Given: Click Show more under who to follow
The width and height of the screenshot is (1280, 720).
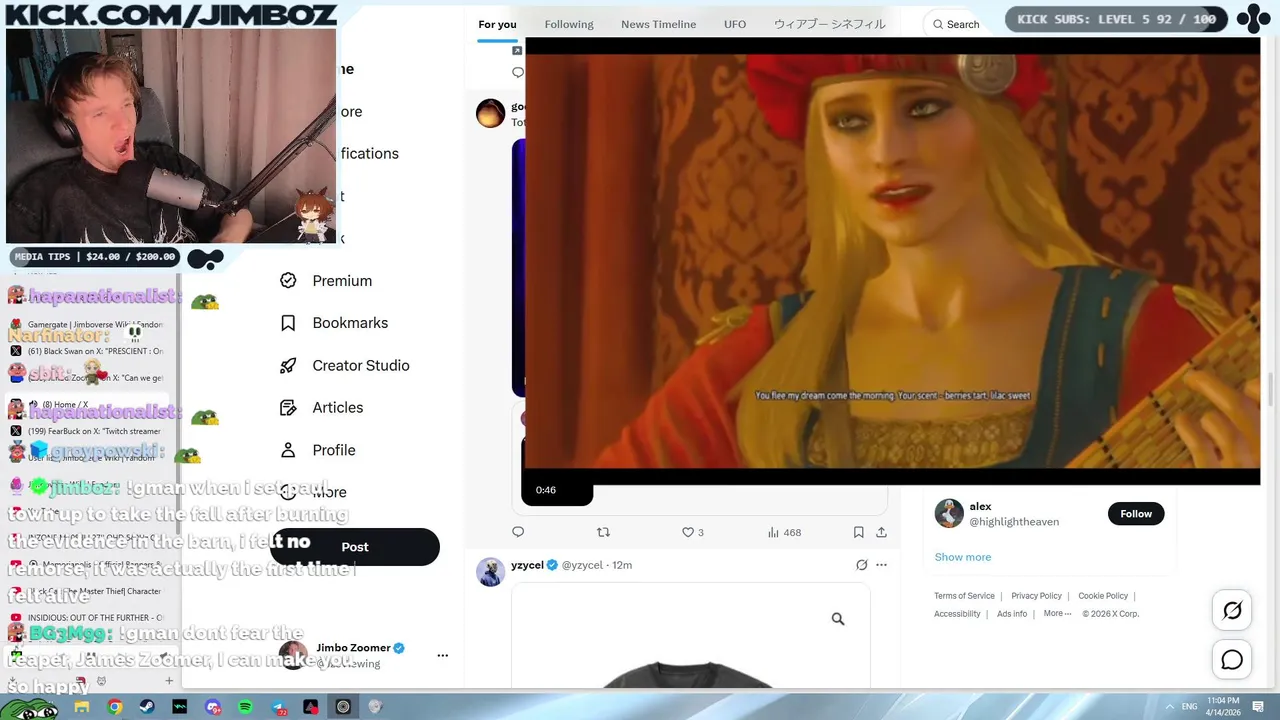Looking at the screenshot, I should click(963, 557).
